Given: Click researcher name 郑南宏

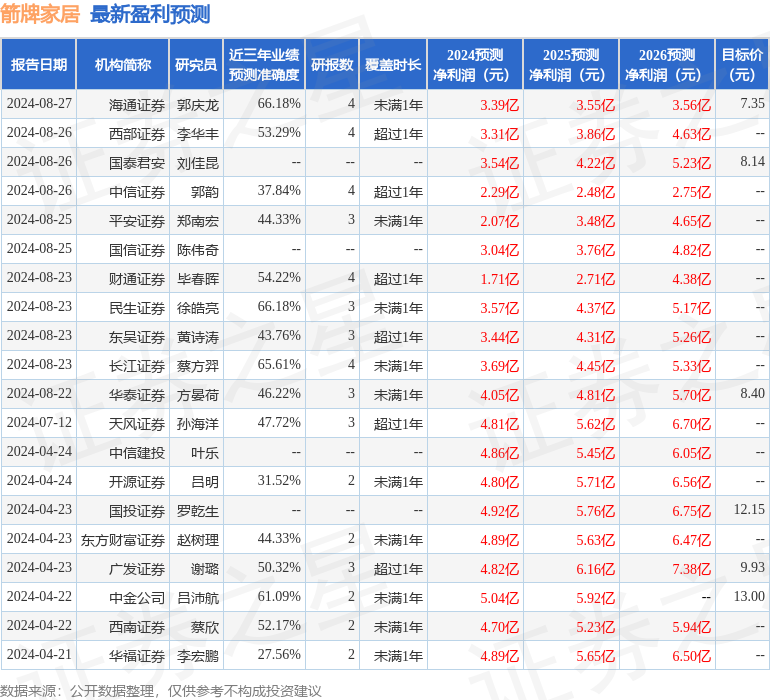Looking at the screenshot, I should pyautogui.click(x=198, y=221).
